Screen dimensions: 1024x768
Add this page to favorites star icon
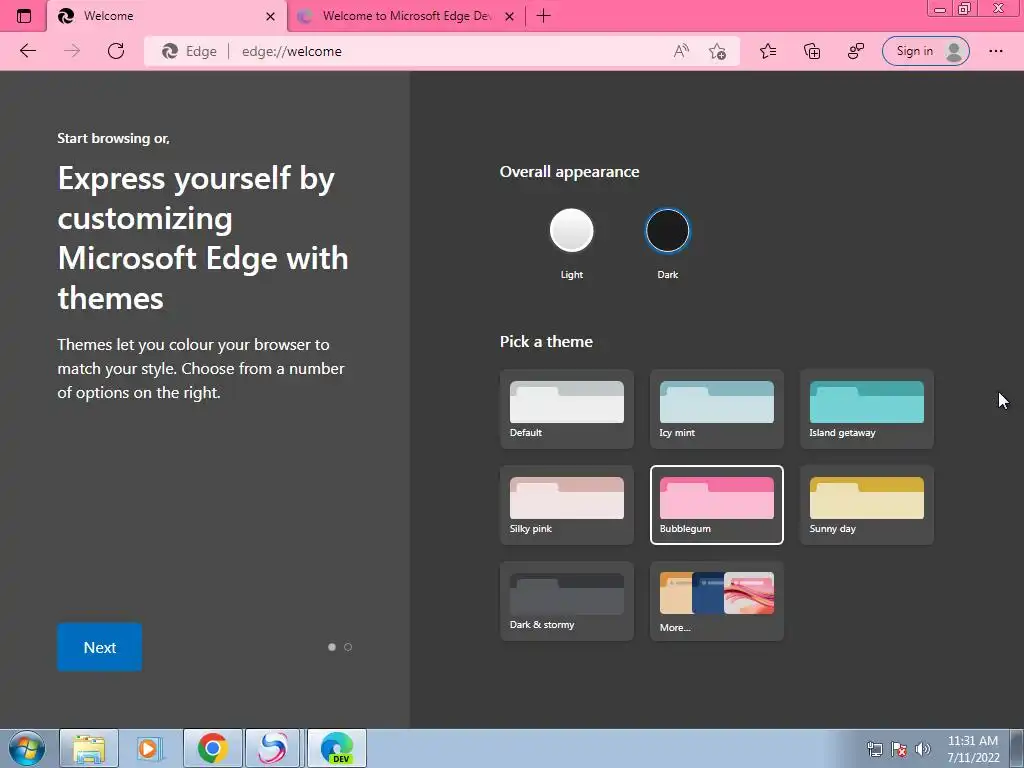coord(718,51)
